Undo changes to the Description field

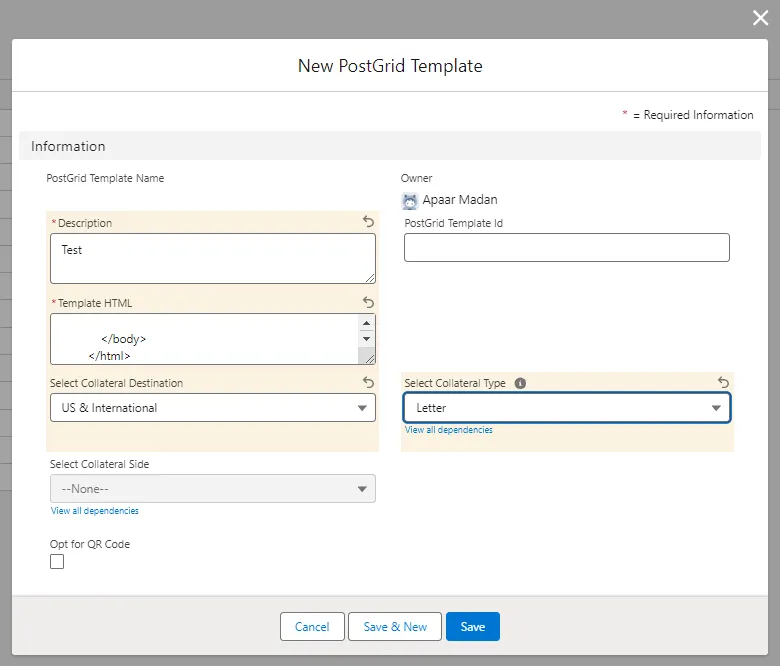(368, 222)
